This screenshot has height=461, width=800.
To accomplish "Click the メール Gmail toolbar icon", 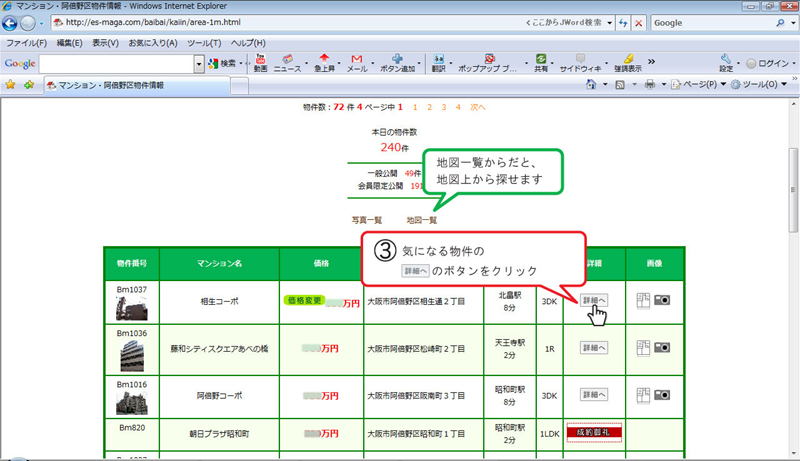I will coord(356,63).
